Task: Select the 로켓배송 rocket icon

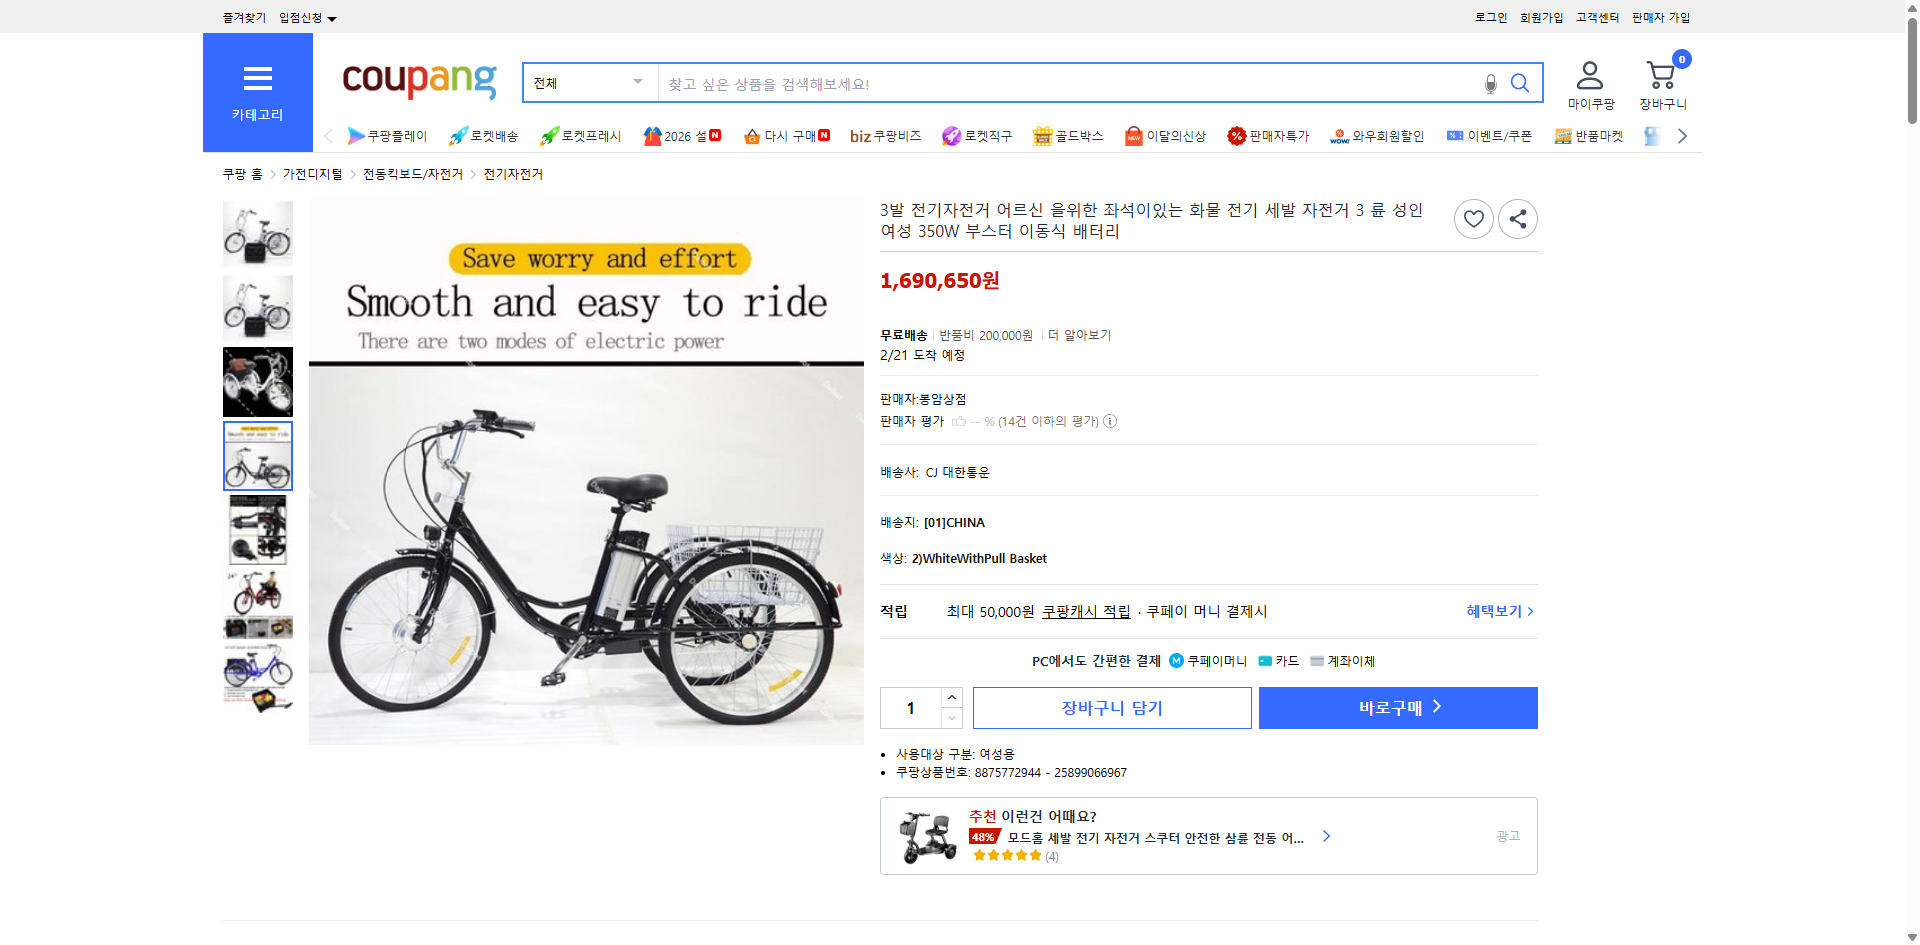Action: point(456,135)
